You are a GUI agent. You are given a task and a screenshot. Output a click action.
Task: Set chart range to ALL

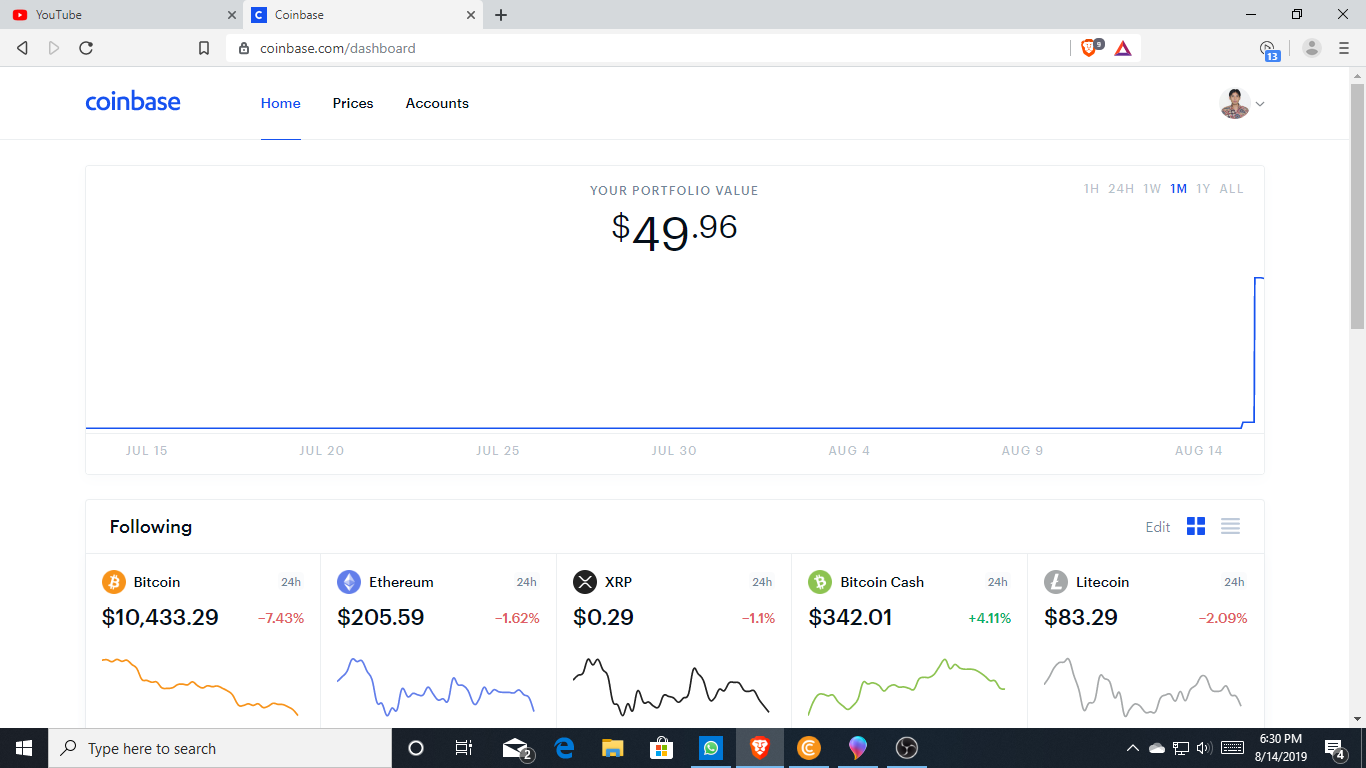point(1231,189)
